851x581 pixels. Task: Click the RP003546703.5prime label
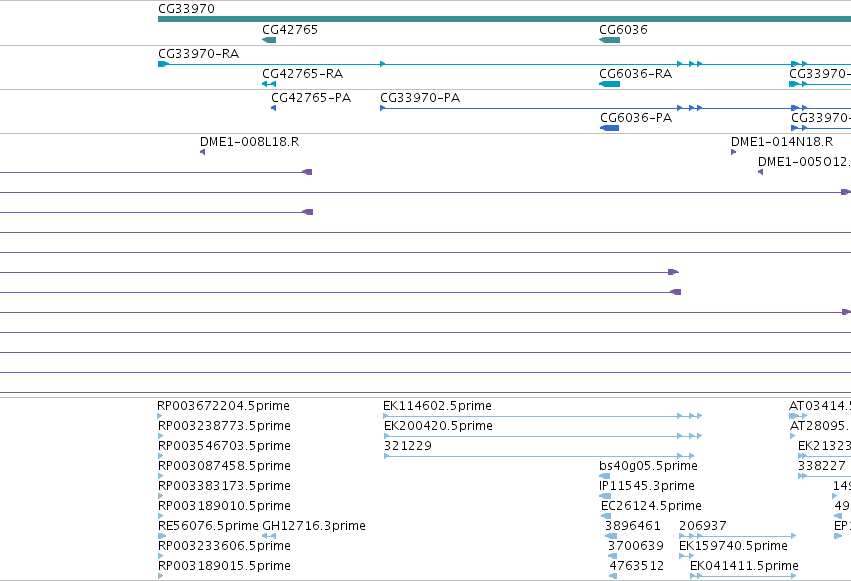(x=224, y=446)
